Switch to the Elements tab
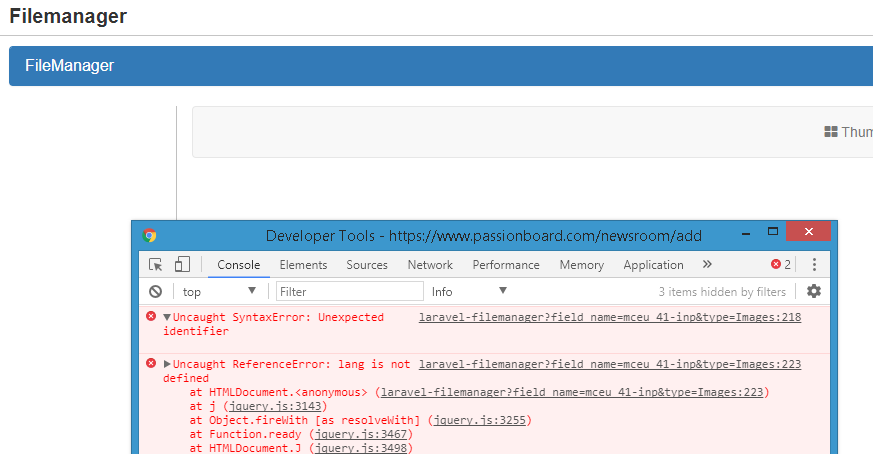Screen dimensions: 873x454 303,265
